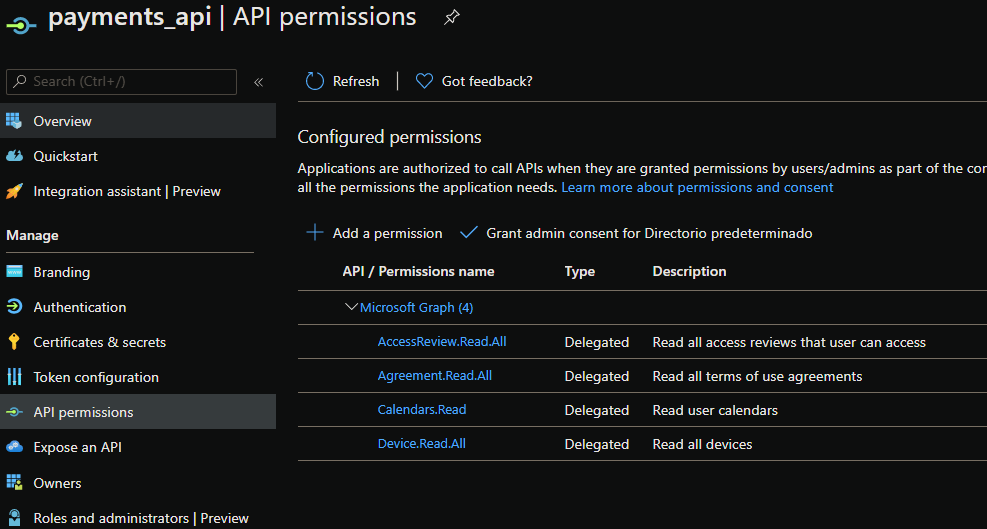Click the Expose an API cloud icon
This screenshot has width=987, height=529.
point(14,447)
